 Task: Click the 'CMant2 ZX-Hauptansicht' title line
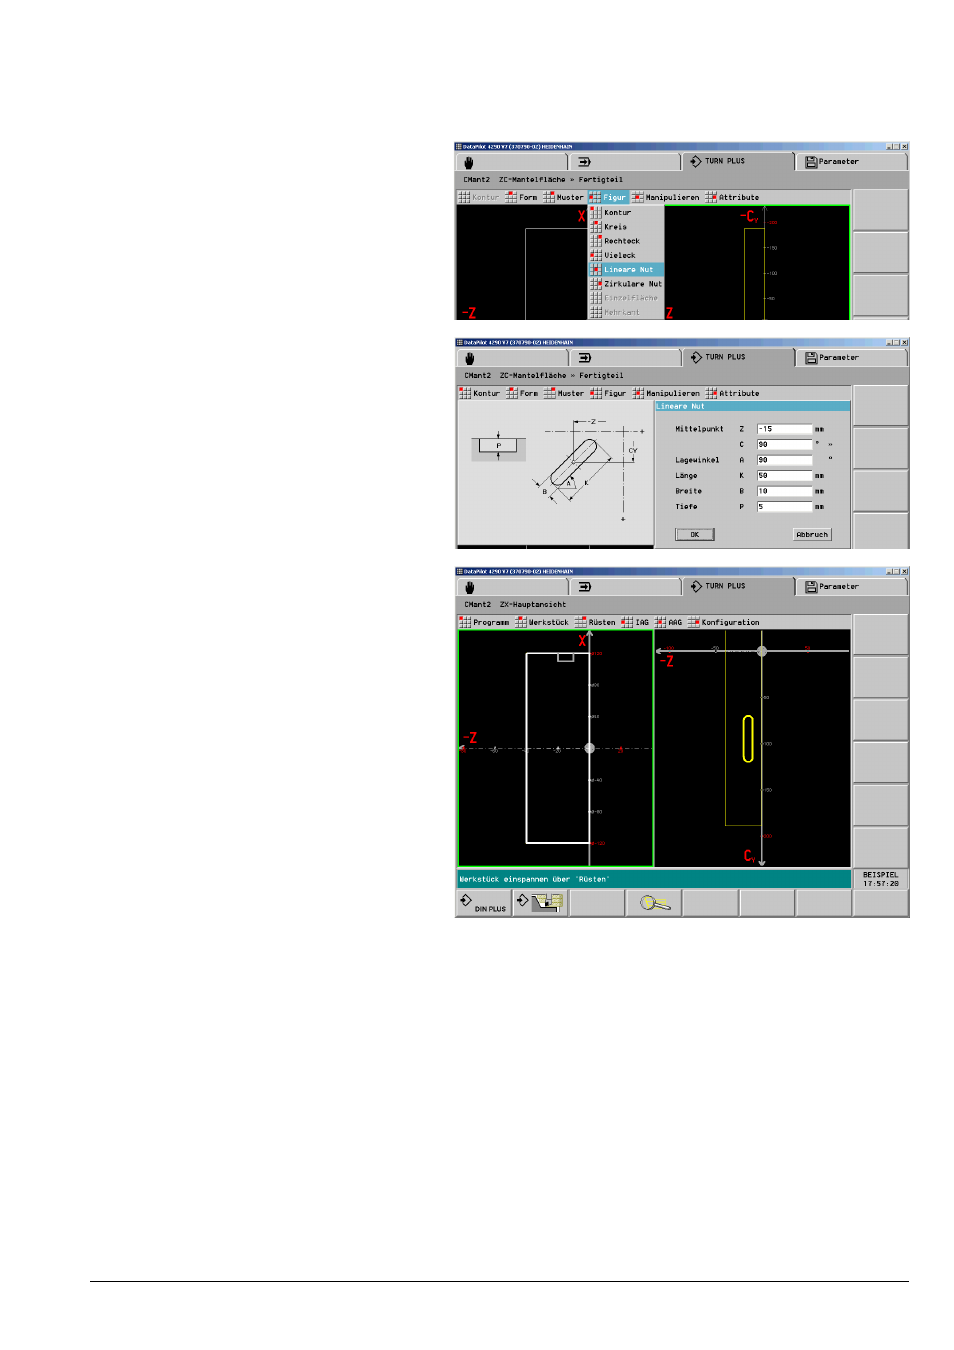(515, 604)
